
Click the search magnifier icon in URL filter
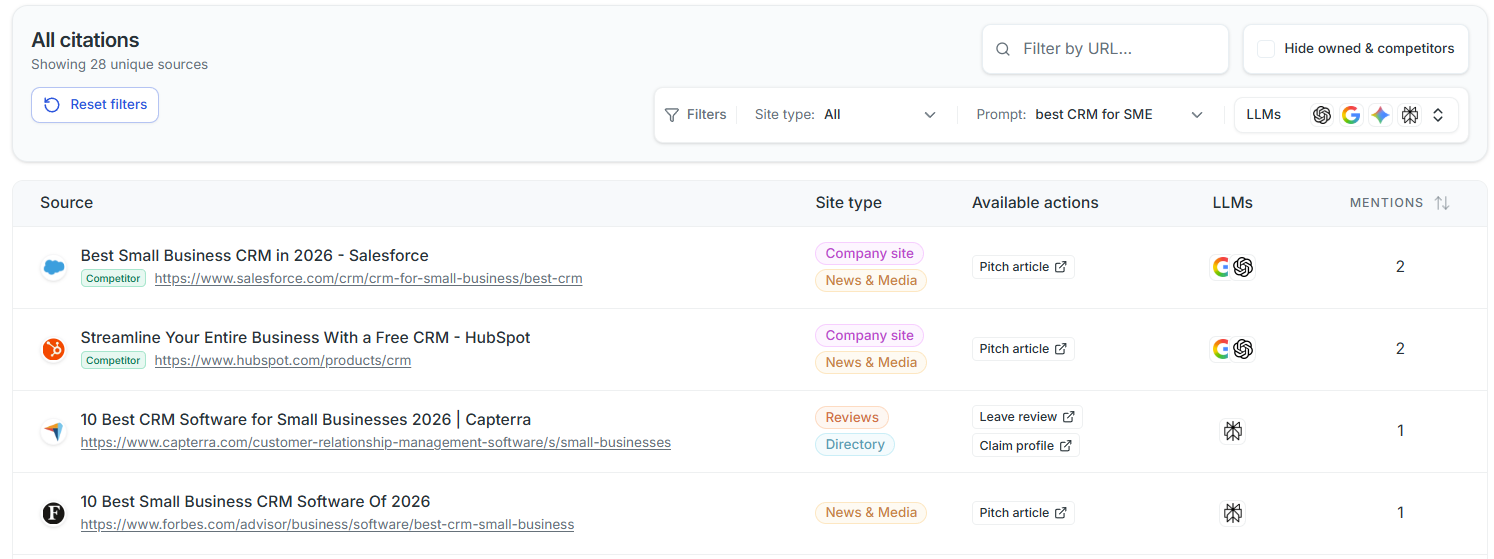1003,49
